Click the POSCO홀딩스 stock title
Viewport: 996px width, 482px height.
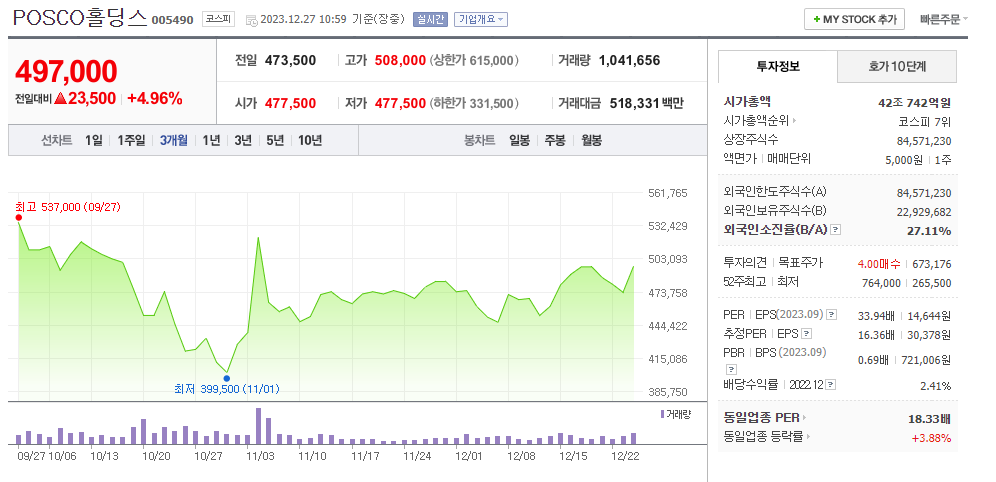[x=80, y=18]
